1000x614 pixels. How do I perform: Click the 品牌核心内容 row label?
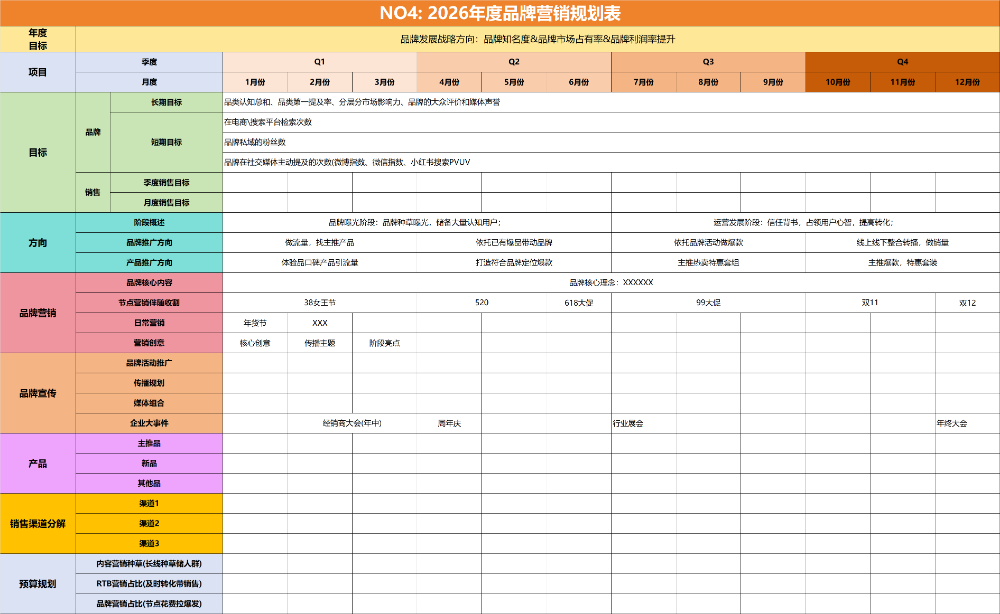click(149, 282)
